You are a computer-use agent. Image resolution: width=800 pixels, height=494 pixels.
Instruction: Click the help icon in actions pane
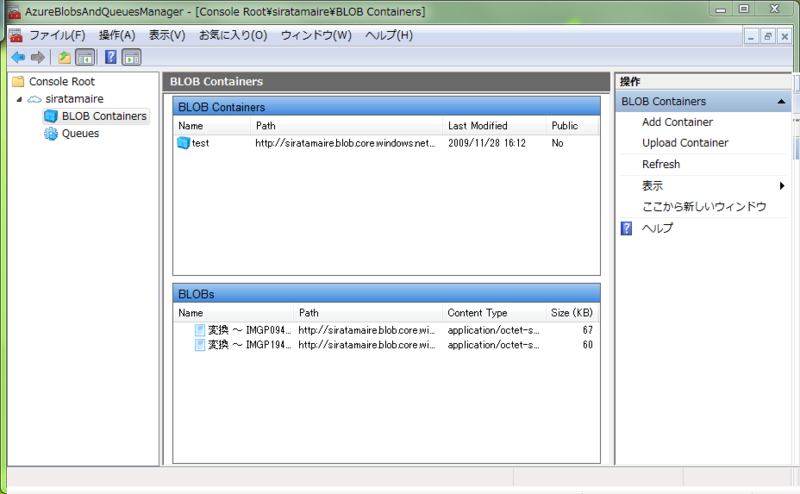[x=627, y=228]
